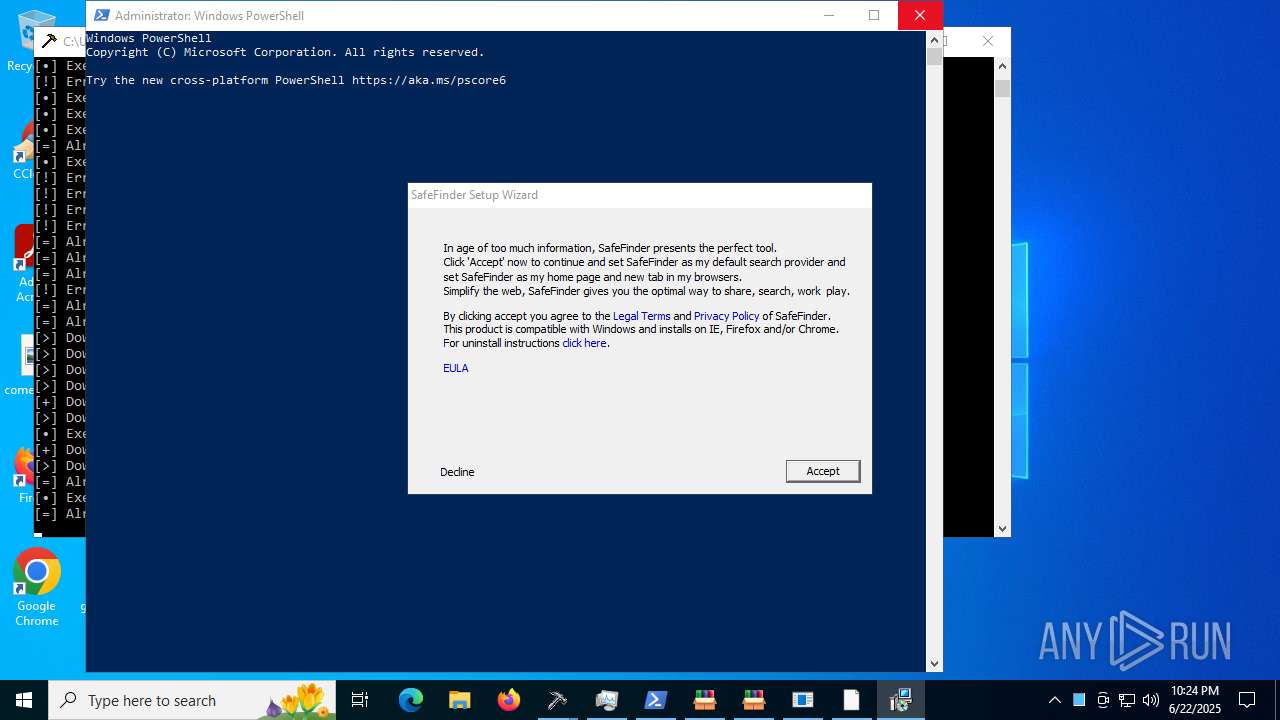Click the SafeFinder Setup Wizard title
Viewport: 1280px width, 720px height.
(474, 195)
